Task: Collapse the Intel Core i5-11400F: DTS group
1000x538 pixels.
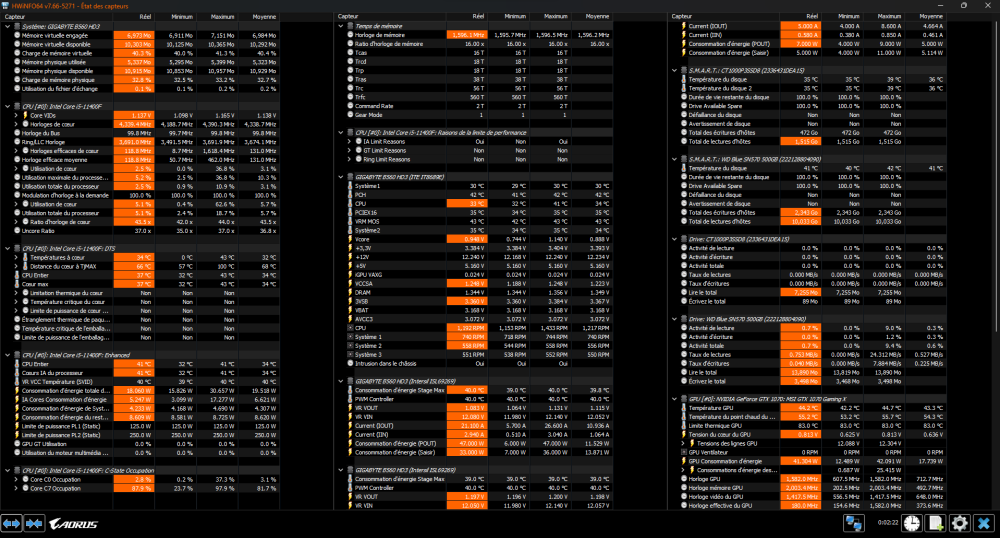Action: (x=8, y=249)
